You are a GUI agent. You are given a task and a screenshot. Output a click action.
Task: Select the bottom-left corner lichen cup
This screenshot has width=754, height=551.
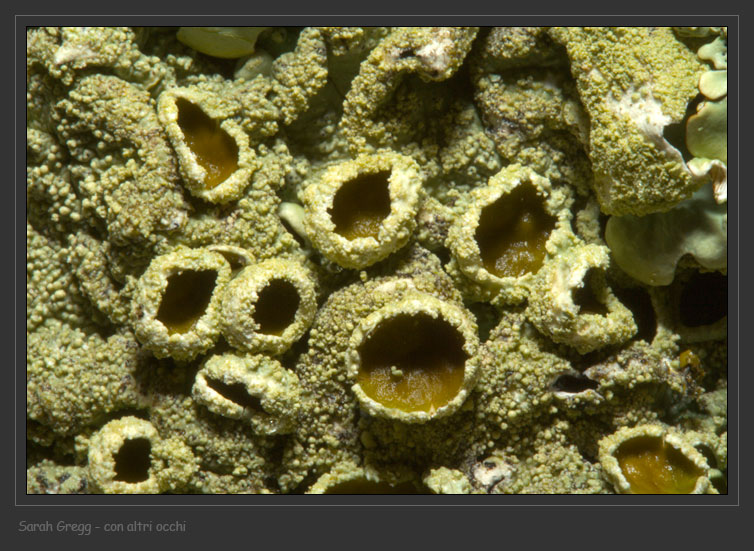click(131, 458)
